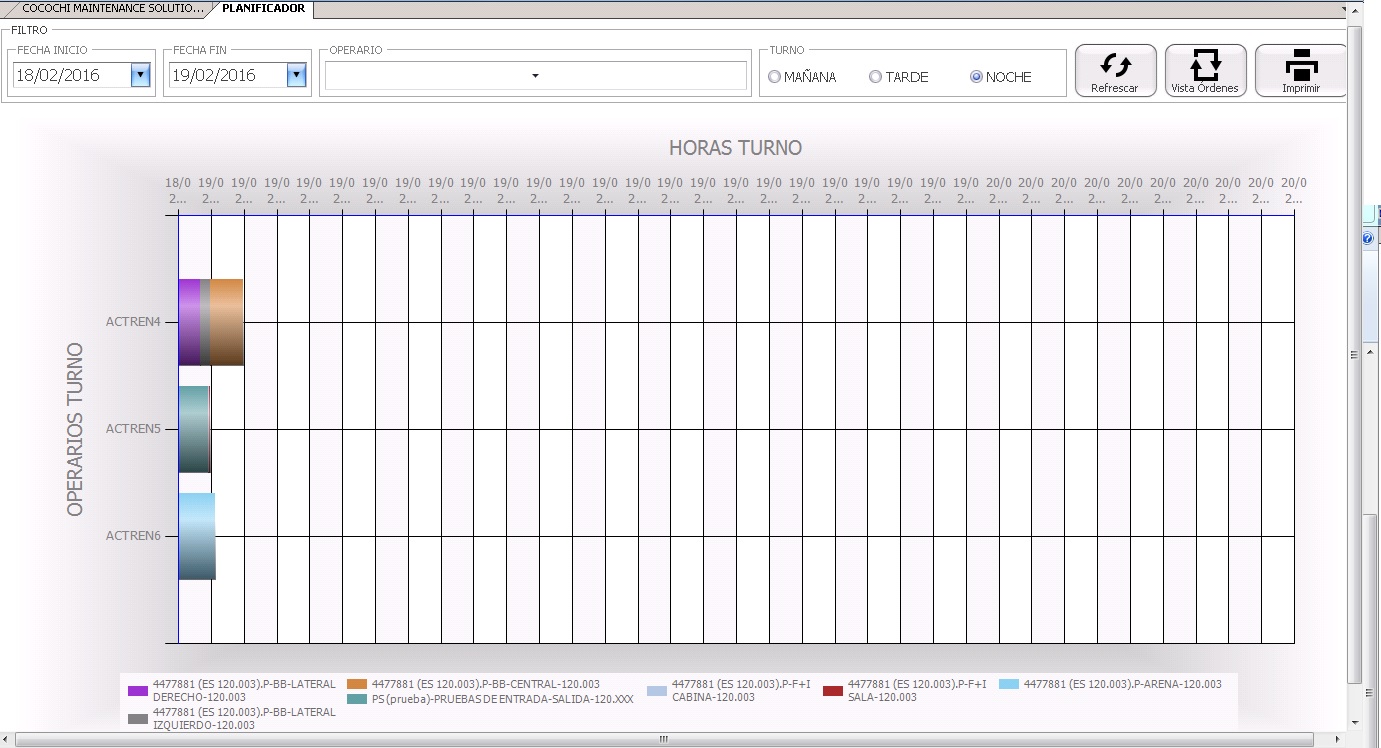Select the PLANIFICADOR tab

pyautogui.click(x=263, y=8)
